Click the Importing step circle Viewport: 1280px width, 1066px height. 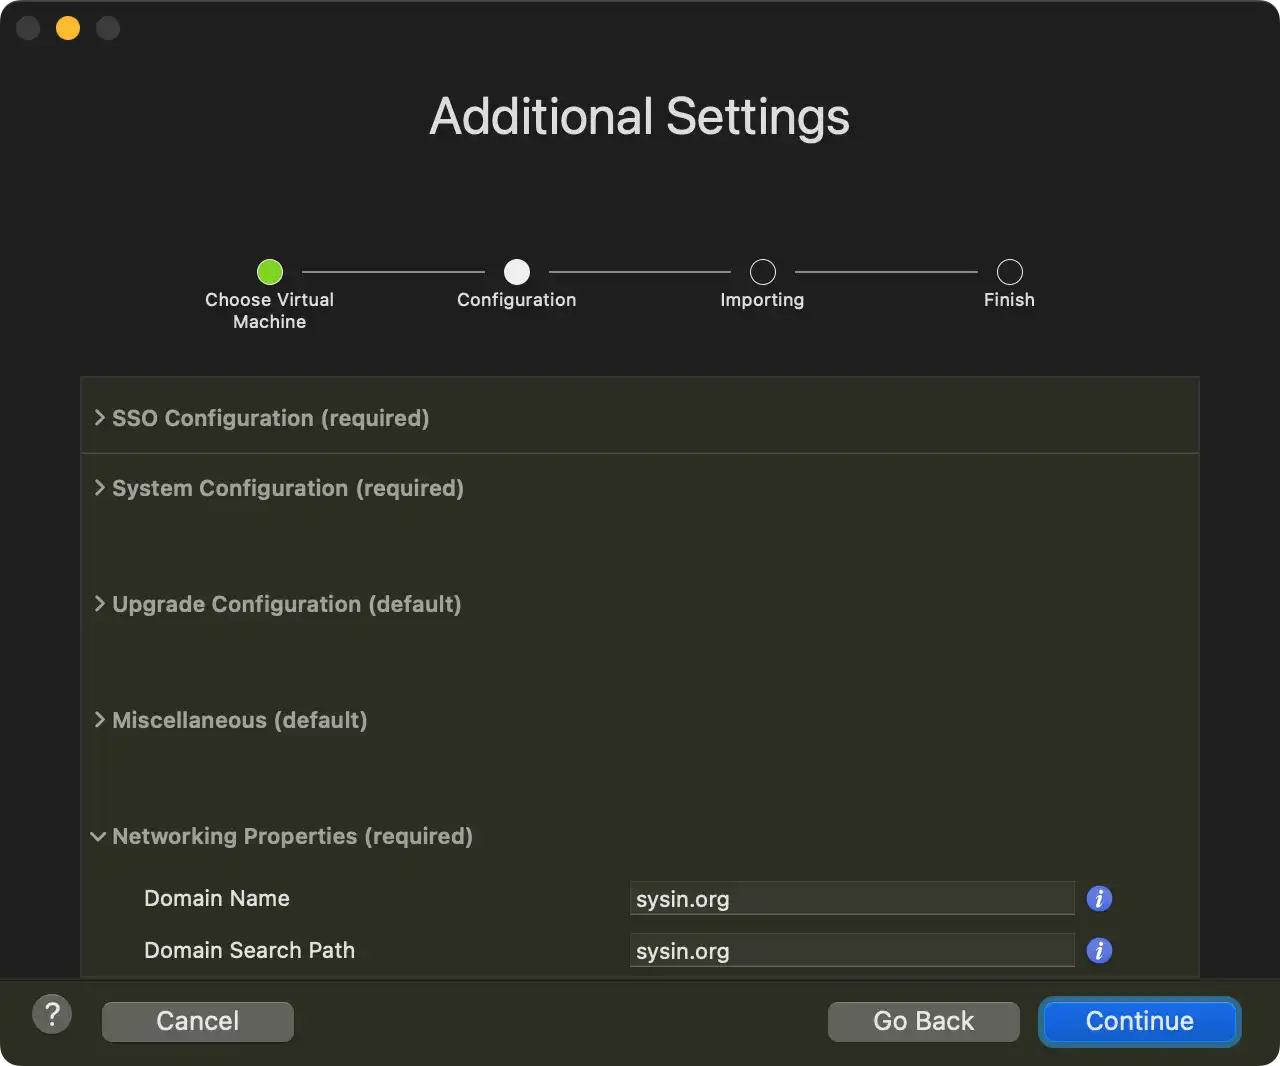(x=763, y=272)
